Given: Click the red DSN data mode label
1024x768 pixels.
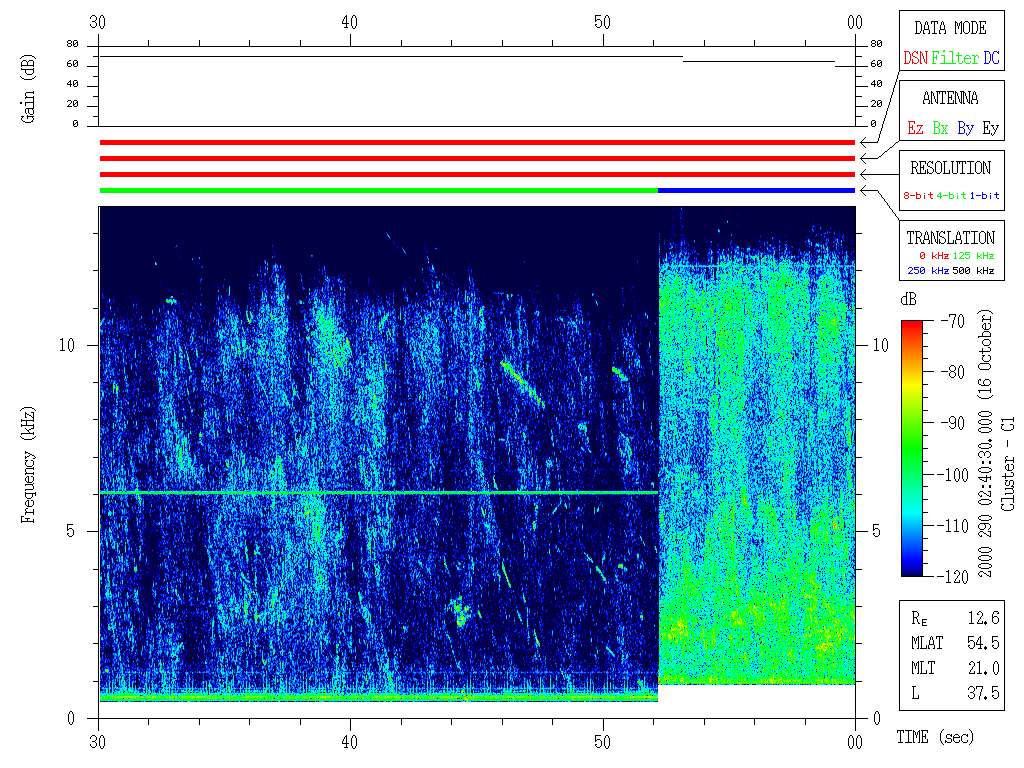Looking at the screenshot, I should click(x=915, y=59).
